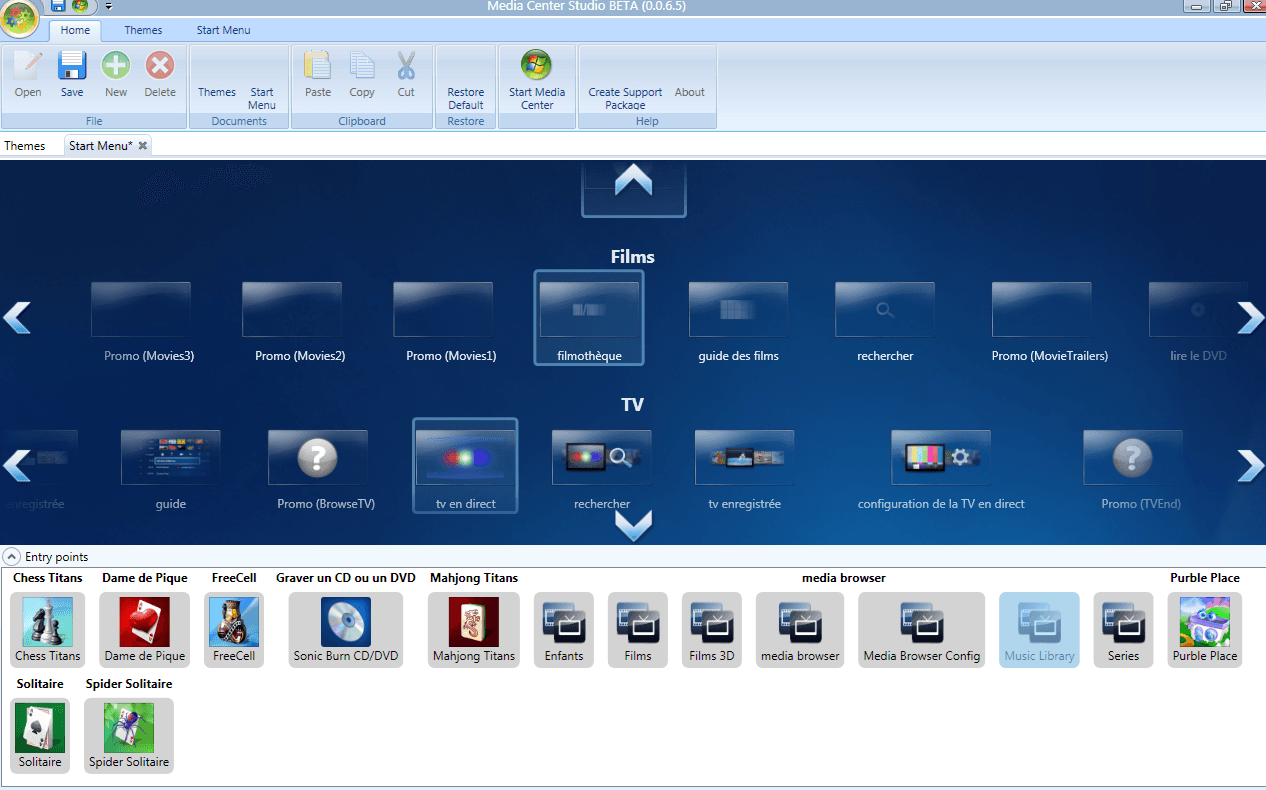Select the Films media browser entry

click(x=638, y=630)
